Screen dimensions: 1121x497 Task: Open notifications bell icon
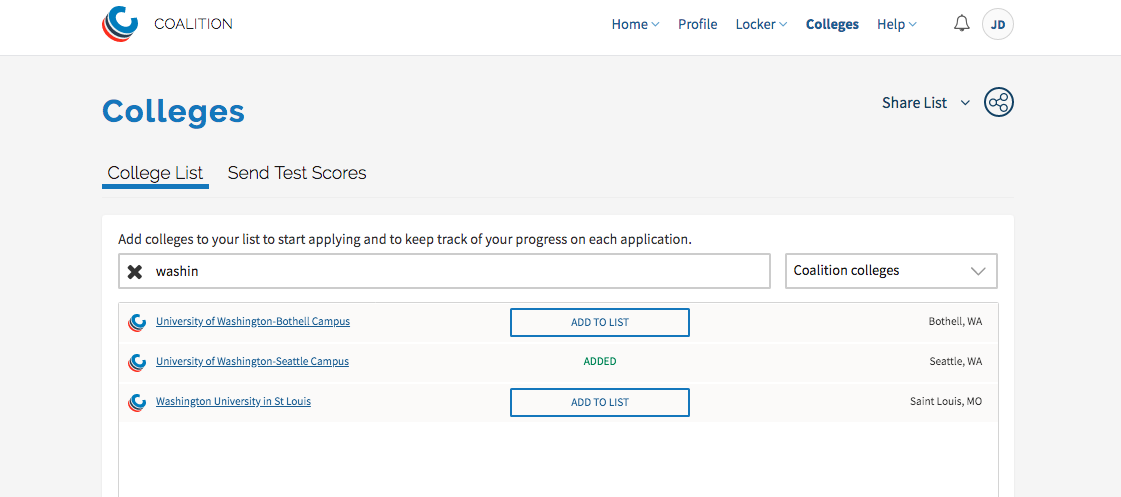pos(962,24)
